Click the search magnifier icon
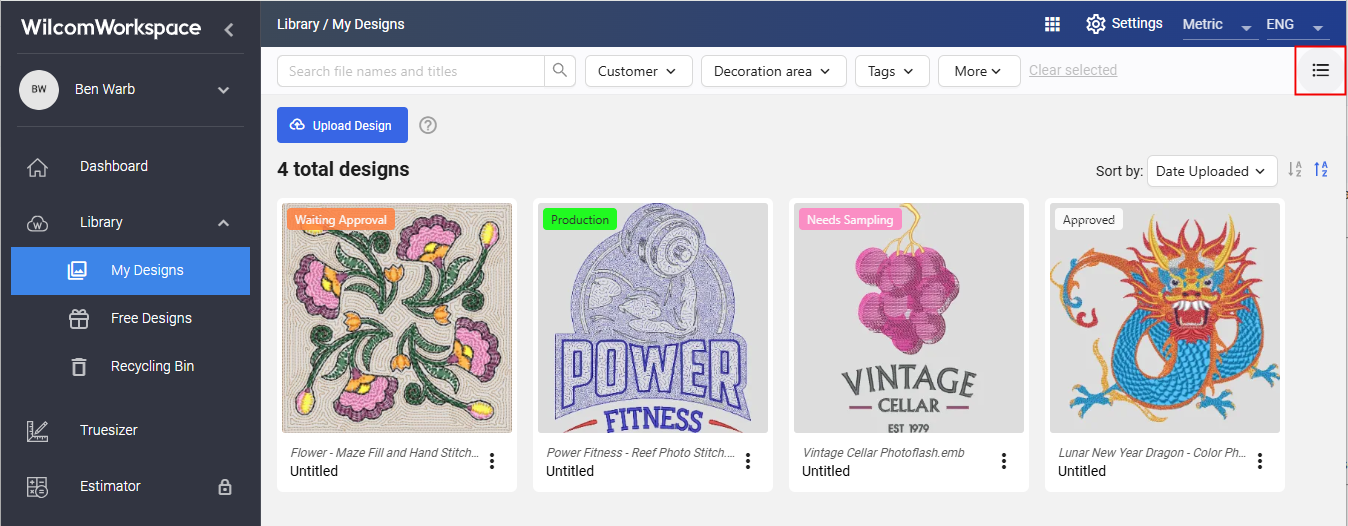The width and height of the screenshot is (1348, 526). [559, 71]
